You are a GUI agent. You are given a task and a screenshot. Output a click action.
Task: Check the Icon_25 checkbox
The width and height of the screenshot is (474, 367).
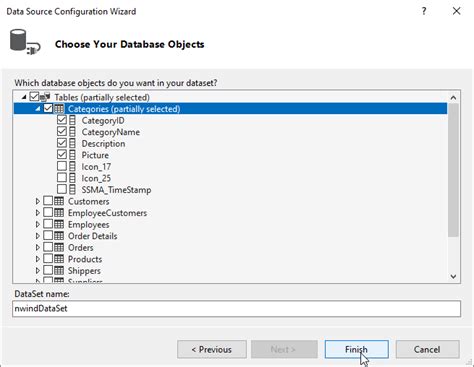point(62,178)
